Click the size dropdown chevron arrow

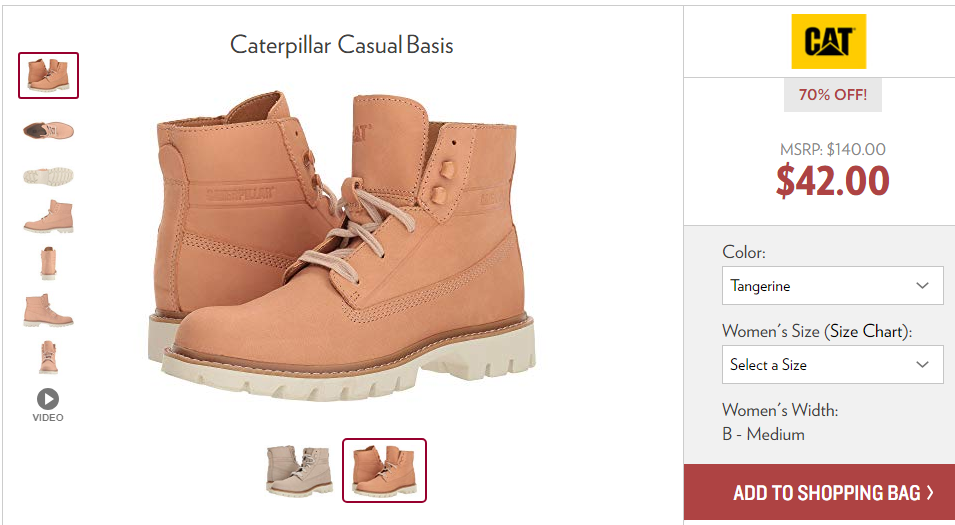click(x=922, y=364)
